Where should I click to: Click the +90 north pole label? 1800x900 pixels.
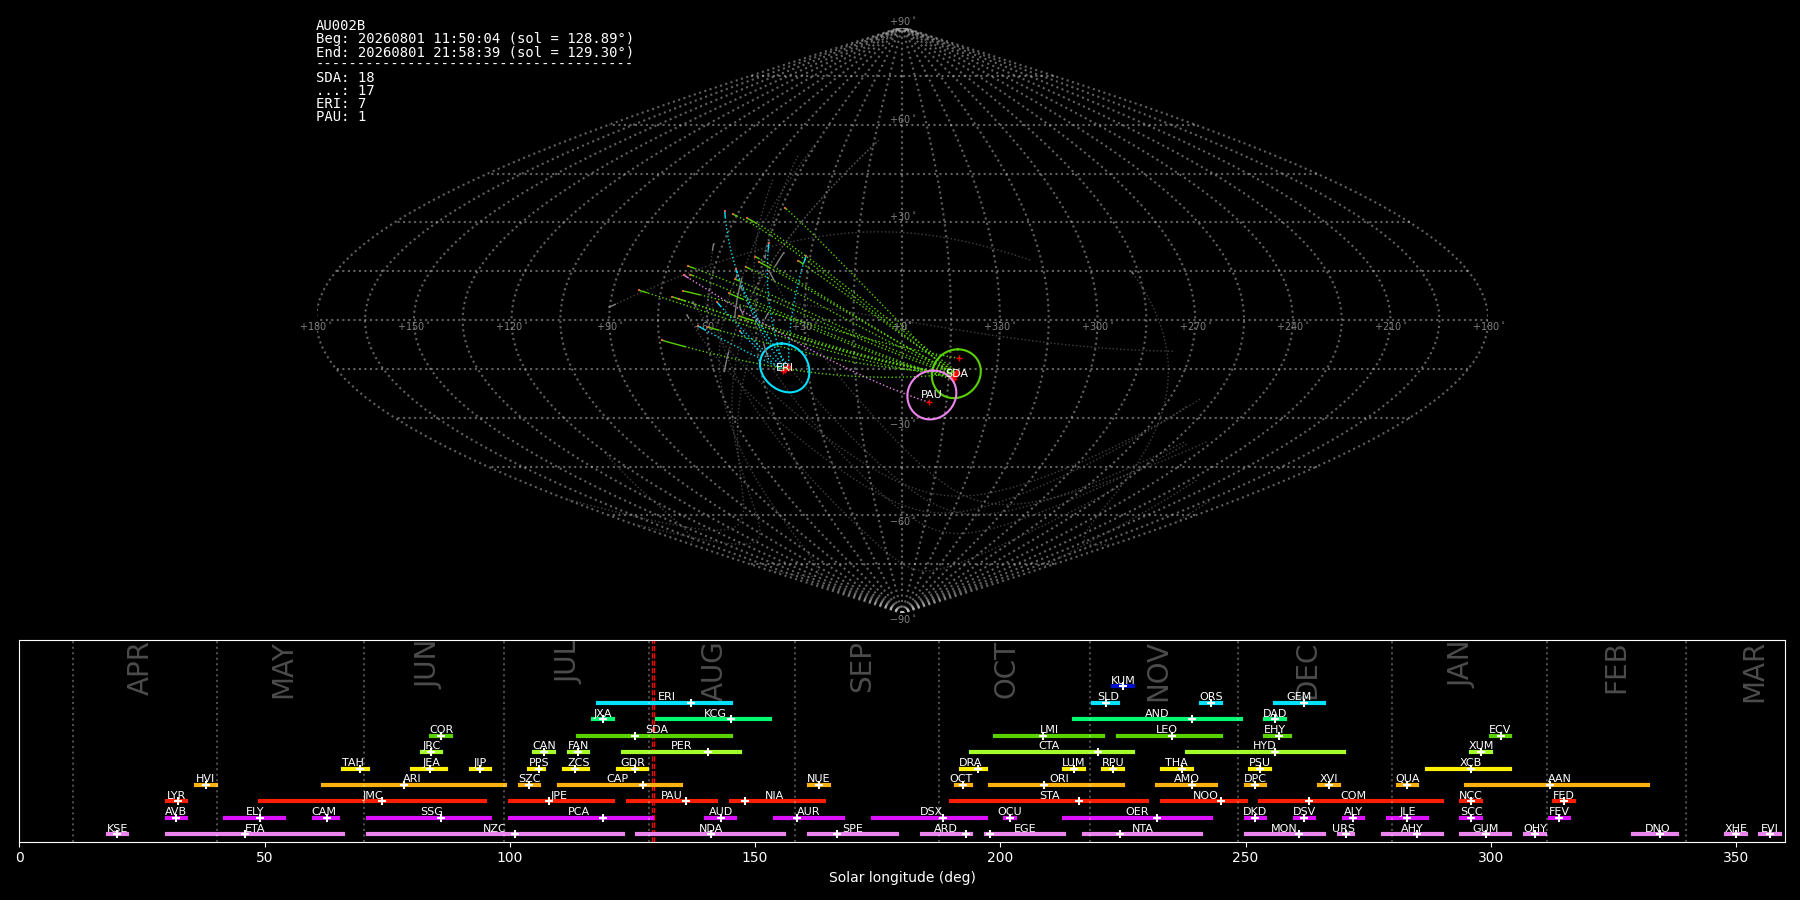[901, 22]
